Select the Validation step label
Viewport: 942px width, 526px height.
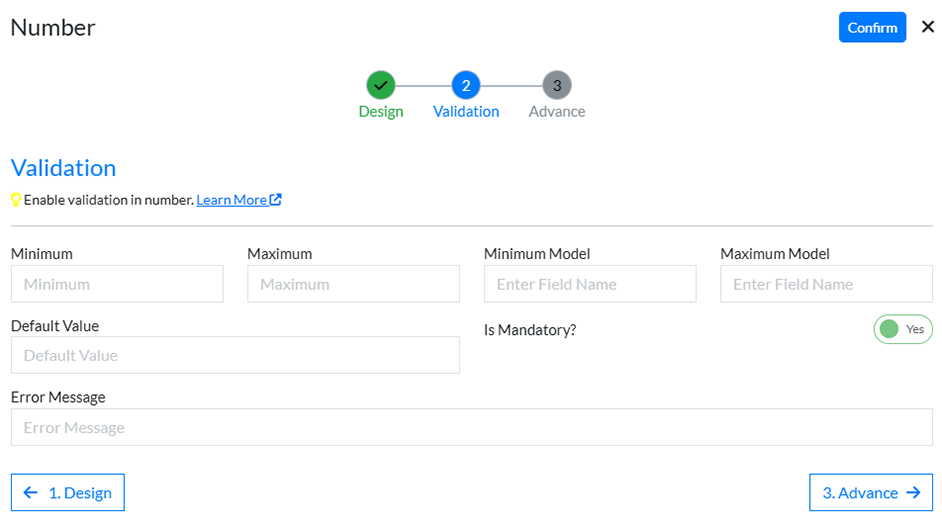coord(466,112)
